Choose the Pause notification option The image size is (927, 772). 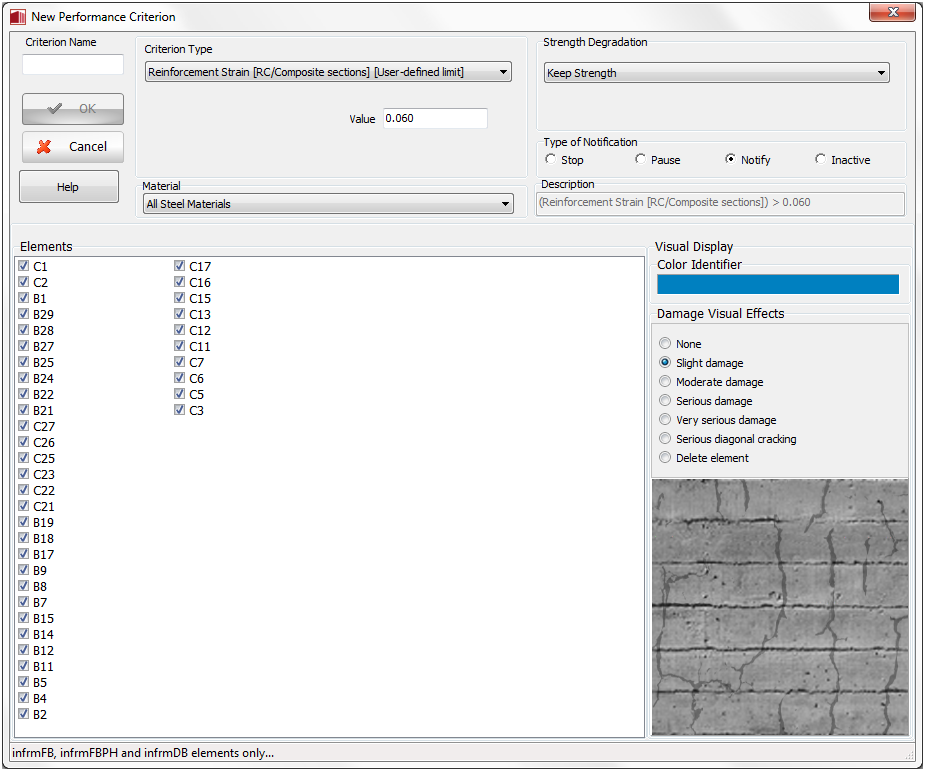click(x=641, y=160)
